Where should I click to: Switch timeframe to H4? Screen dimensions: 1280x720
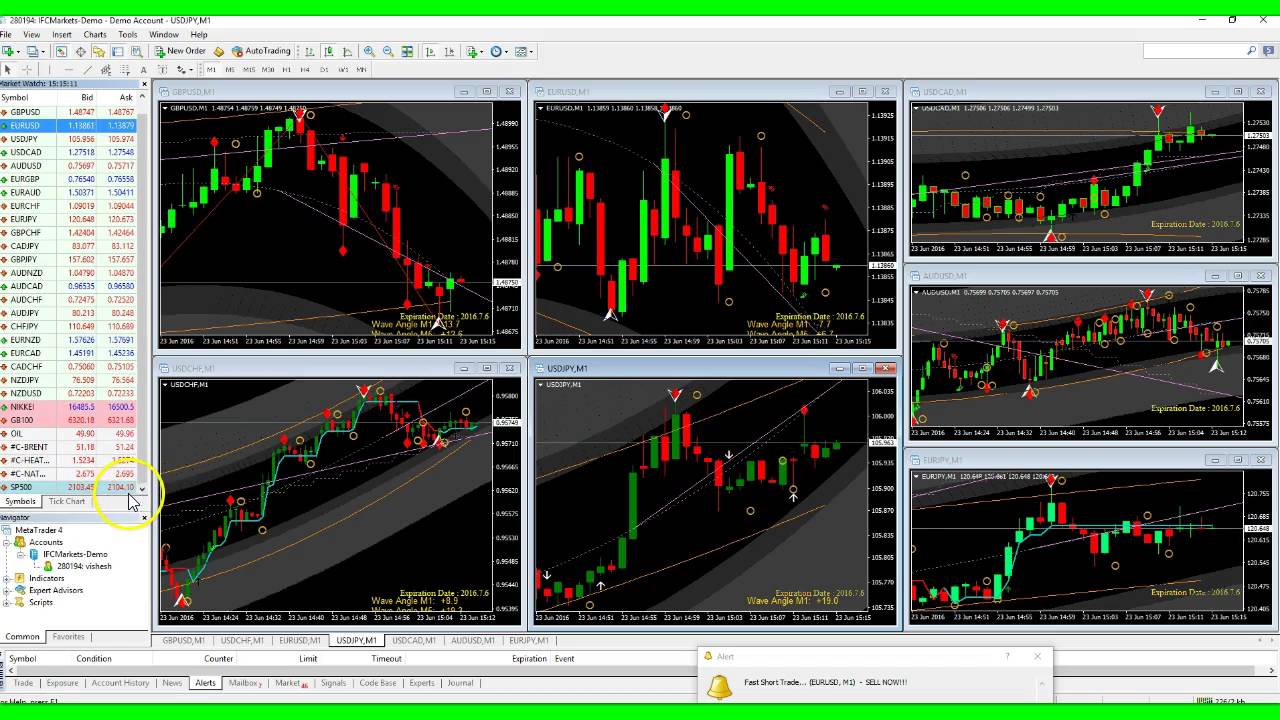point(305,70)
